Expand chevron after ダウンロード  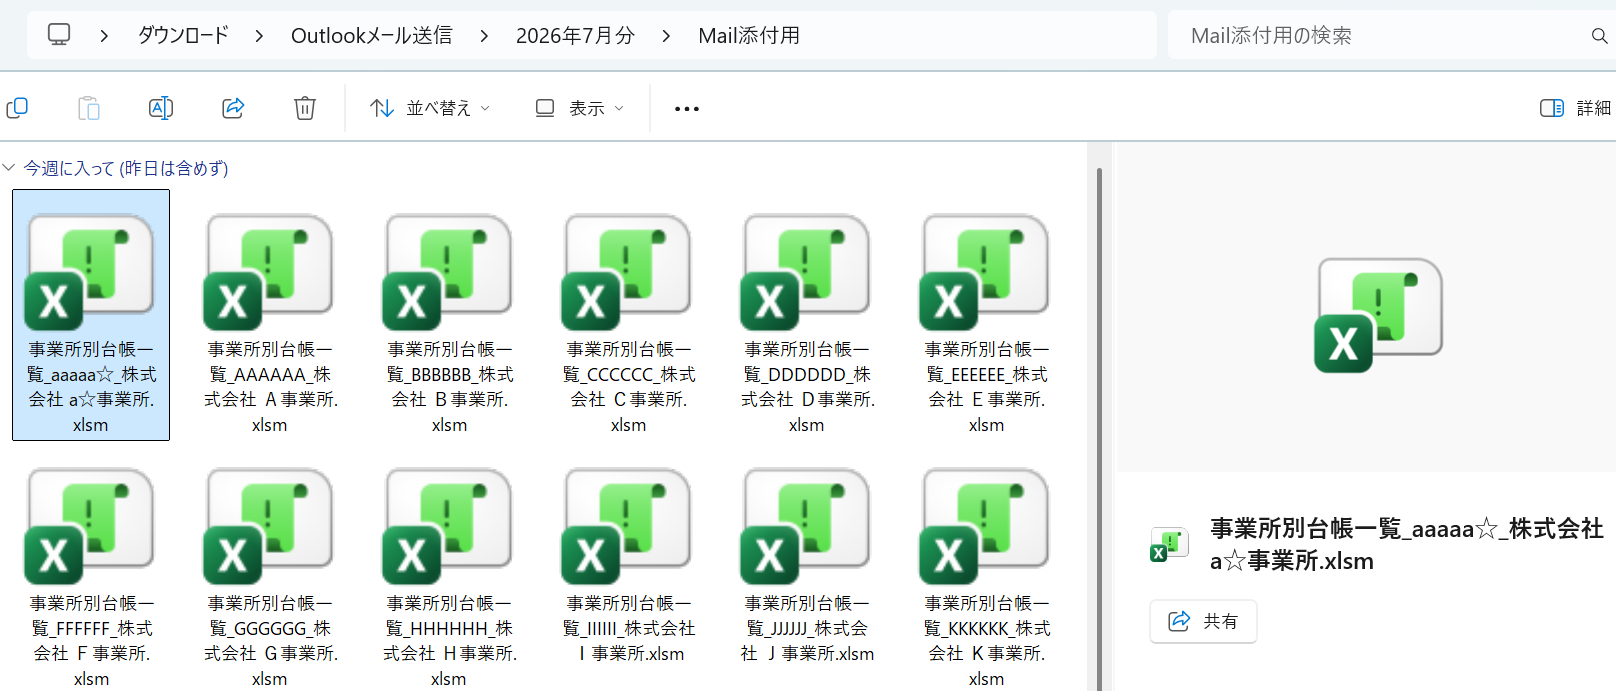click(x=259, y=36)
